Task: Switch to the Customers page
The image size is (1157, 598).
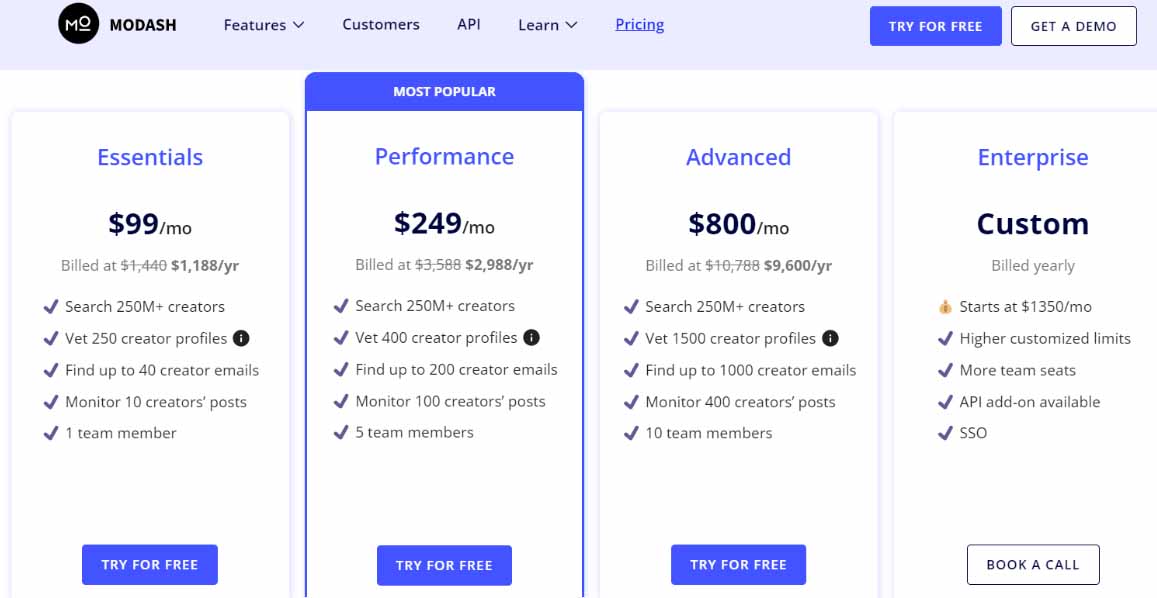Action: [x=381, y=24]
